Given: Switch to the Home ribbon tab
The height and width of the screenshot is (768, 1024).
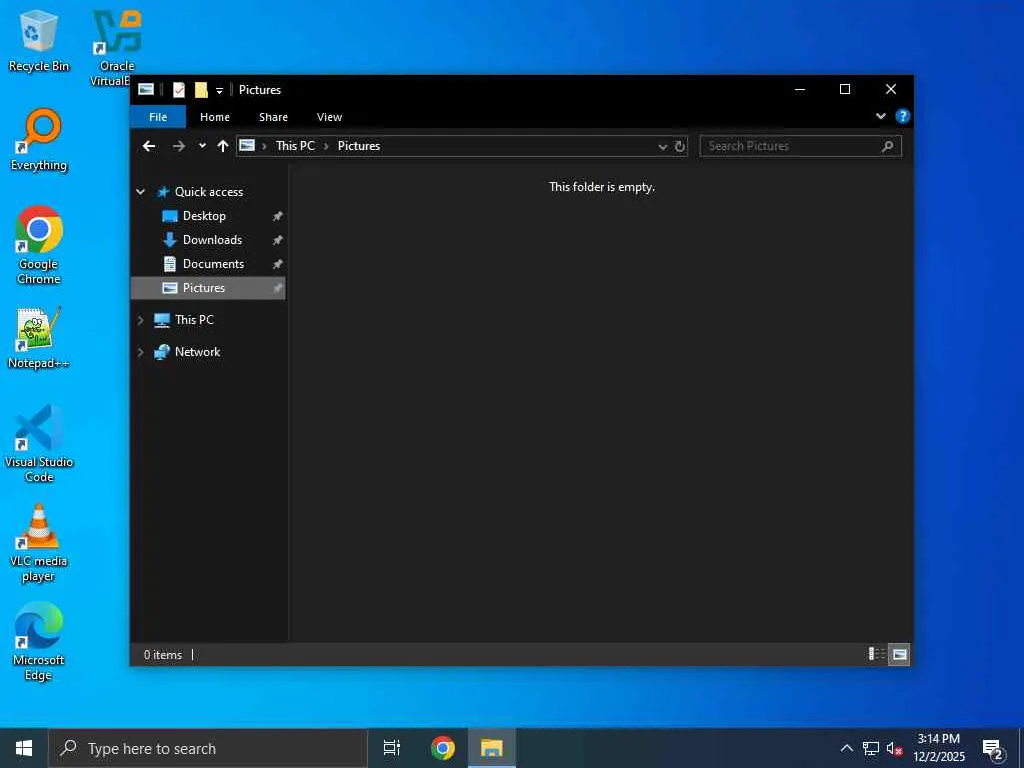Looking at the screenshot, I should (215, 117).
